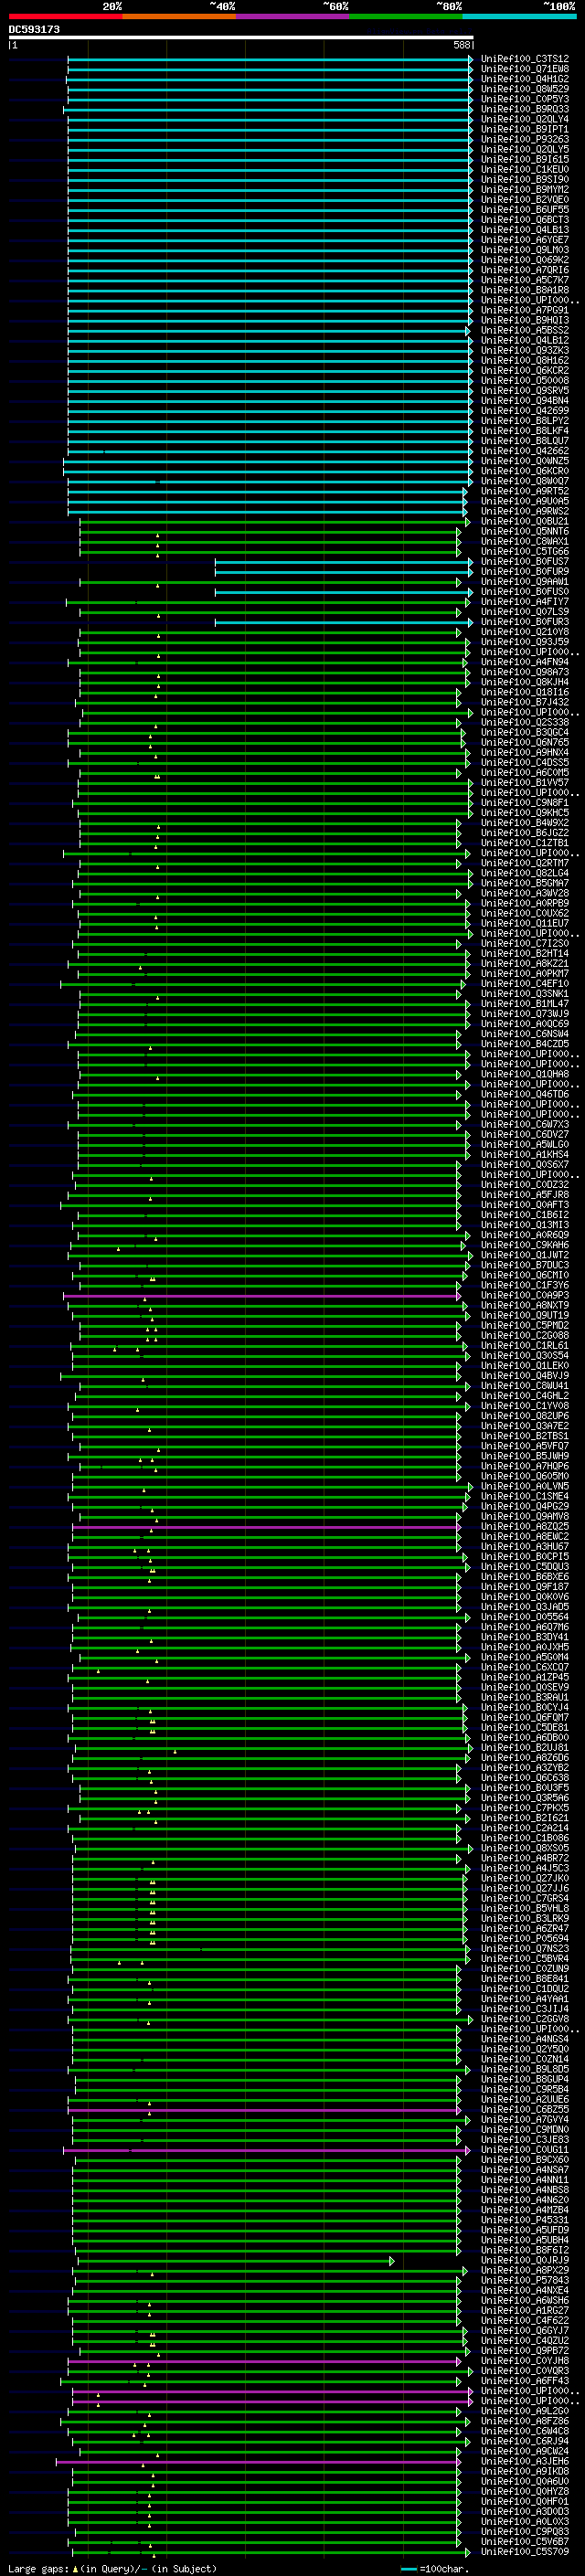This screenshot has width=585, height=2576.
Task: Pick UniRef100_B9SI90 hit label
Action: (525, 179)
